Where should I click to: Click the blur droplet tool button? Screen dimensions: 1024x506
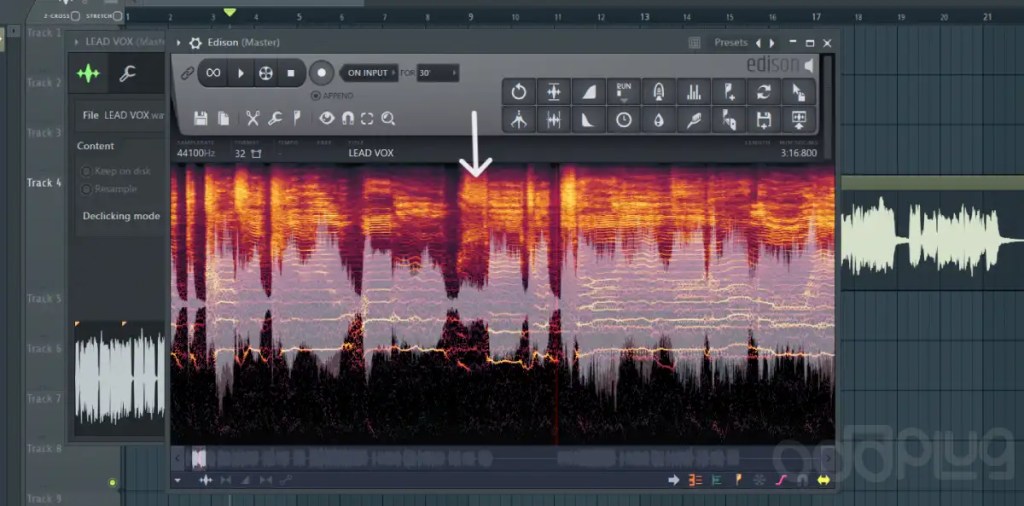tap(659, 120)
